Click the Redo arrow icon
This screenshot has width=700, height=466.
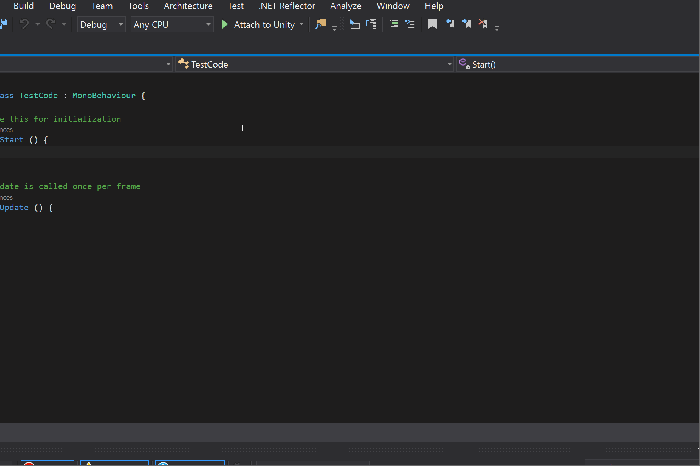(50, 24)
